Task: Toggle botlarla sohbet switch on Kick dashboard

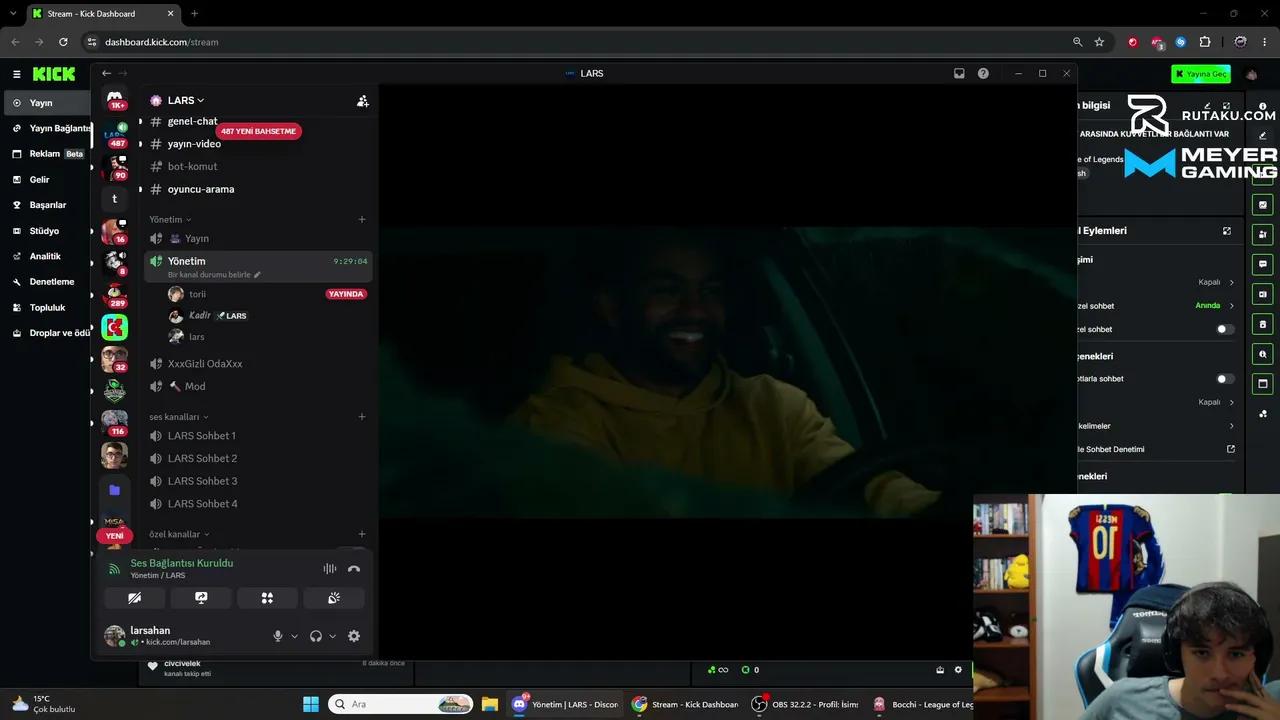Action: [x=1225, y=379]
